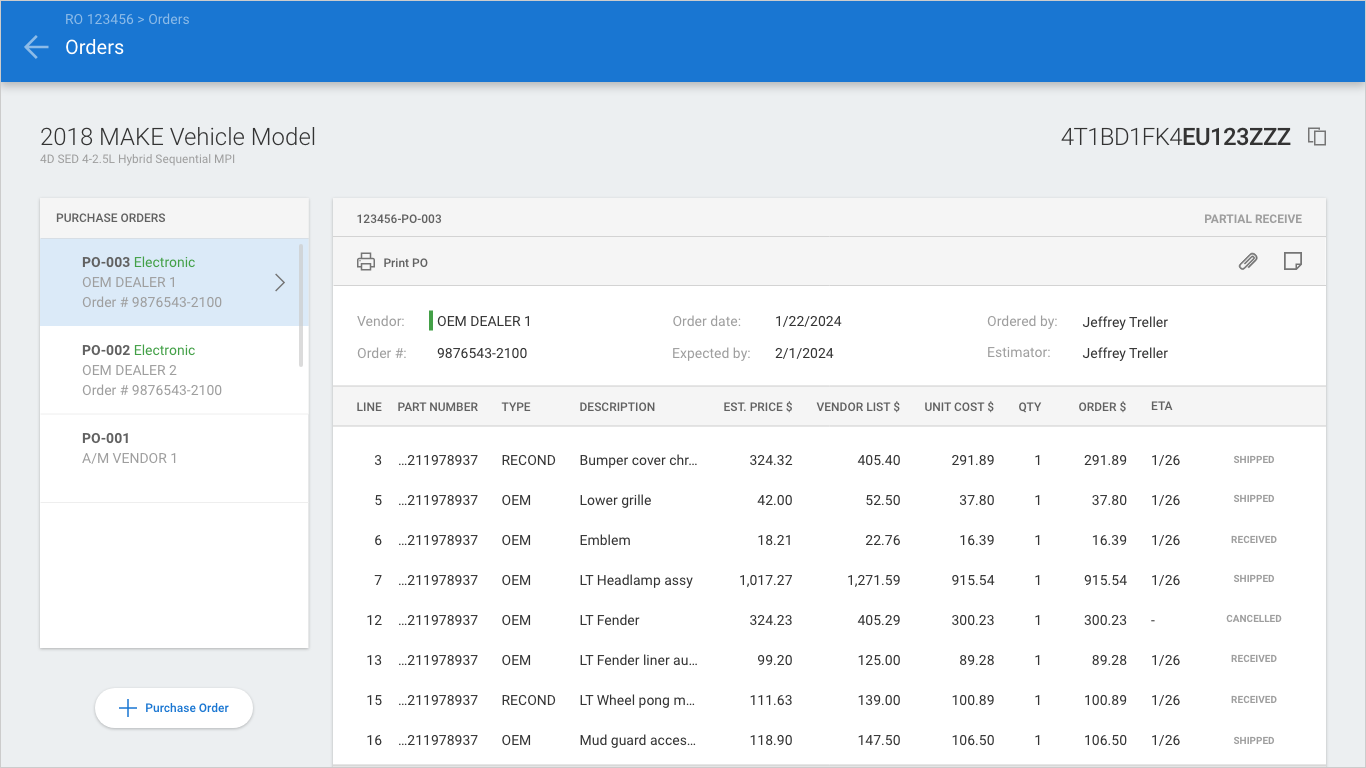The image size is (1366, 768).
Task: Sort by ETA column header
Action: click(1162, 406)
